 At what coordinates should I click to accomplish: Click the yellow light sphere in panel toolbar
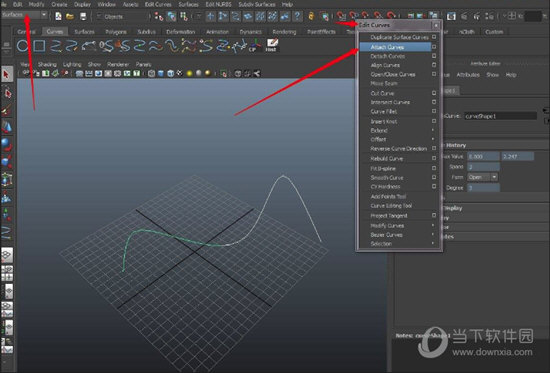pyautogui.click(x=189, y=73)
